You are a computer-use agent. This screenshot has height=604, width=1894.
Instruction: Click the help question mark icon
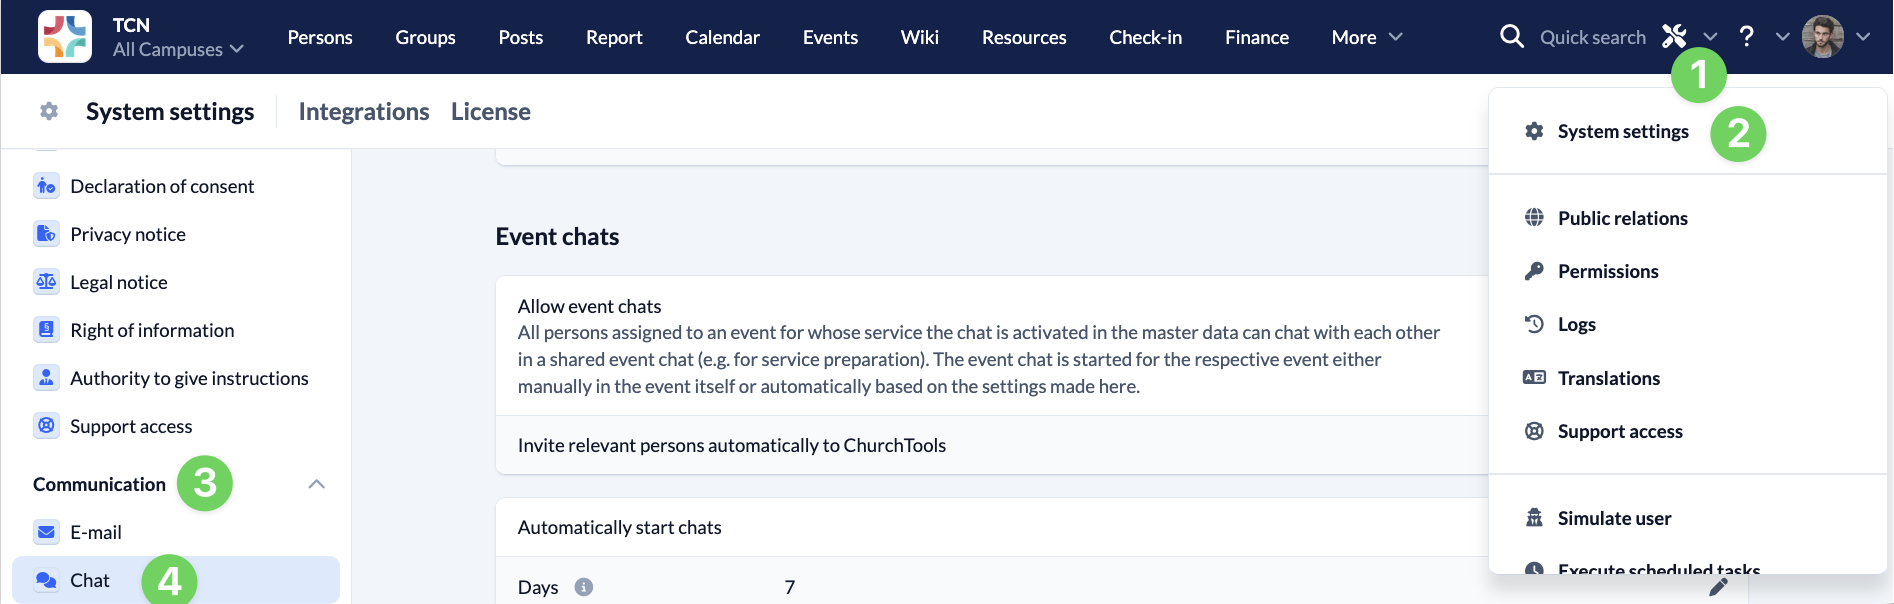[x=1746, y=37]
